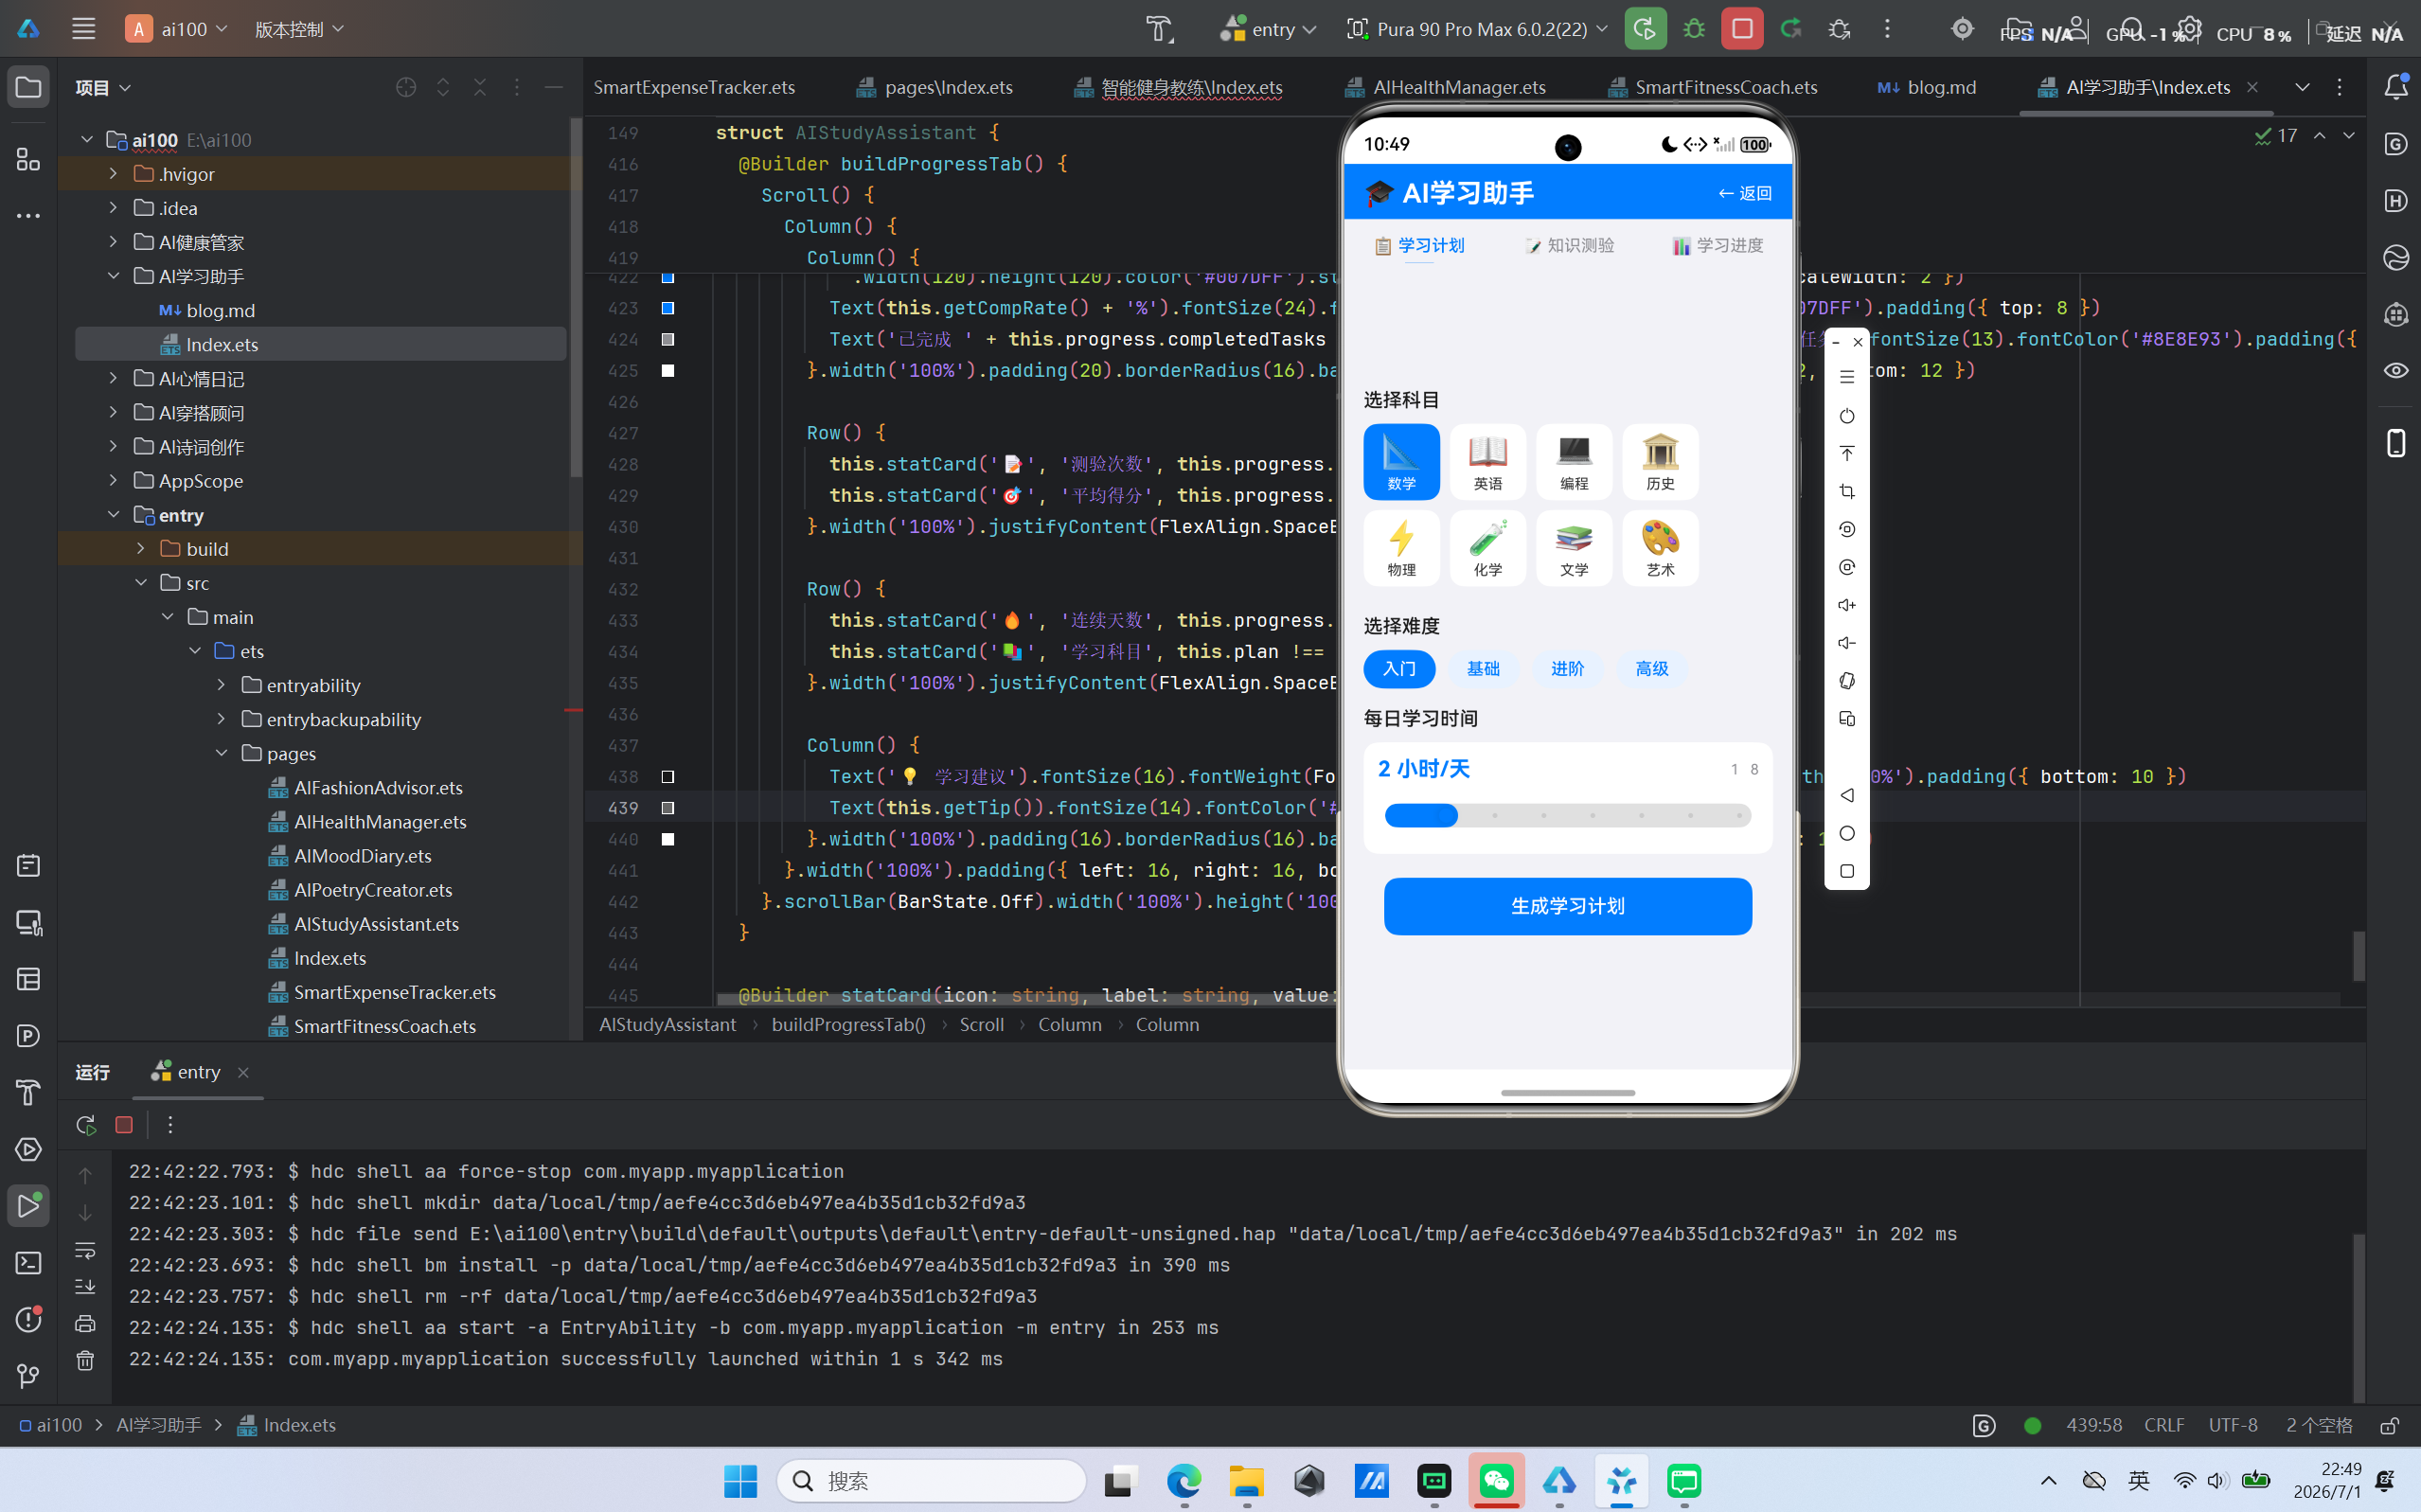
Task: Click the emulator screenshot crop icon
Action: [x=1847, y=491]
